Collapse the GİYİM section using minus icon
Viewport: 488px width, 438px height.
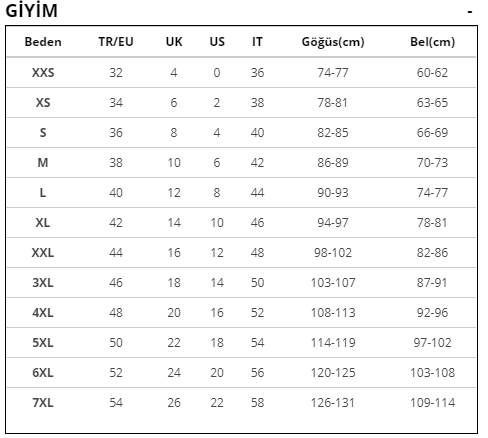[470, 12]
